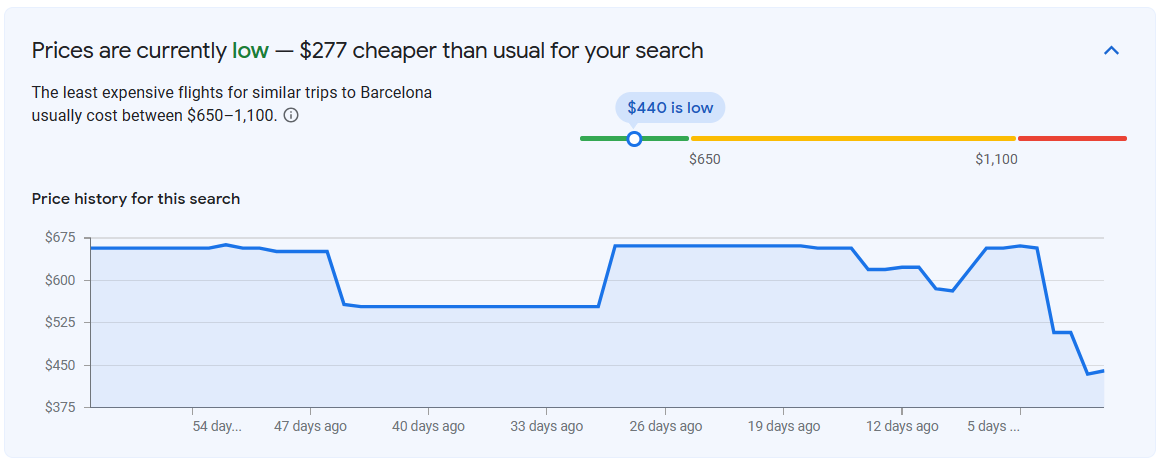Click the 'Prices are currently low' heading

[x=367, y=50]
